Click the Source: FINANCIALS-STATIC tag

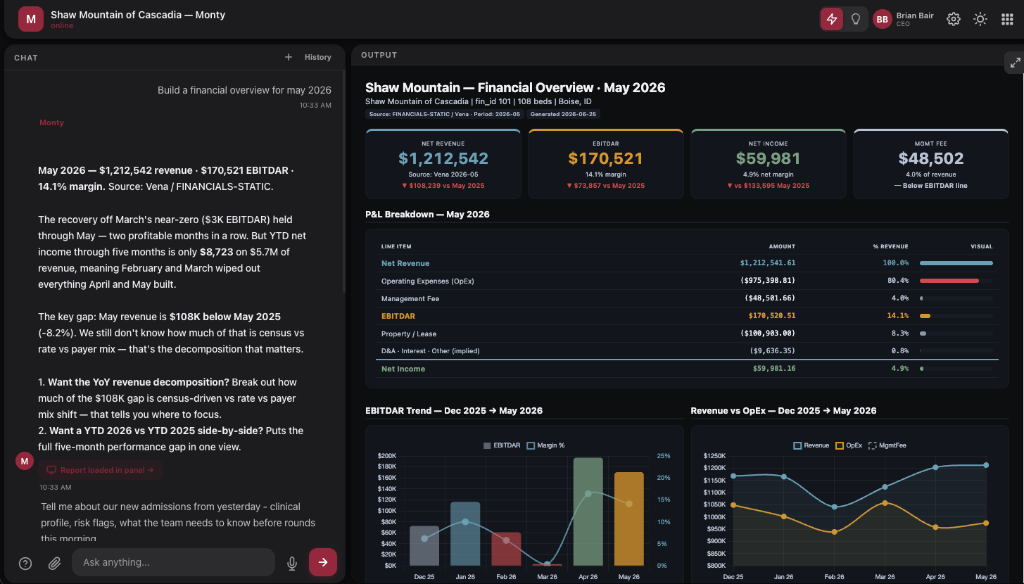click(x=444, y=114)
